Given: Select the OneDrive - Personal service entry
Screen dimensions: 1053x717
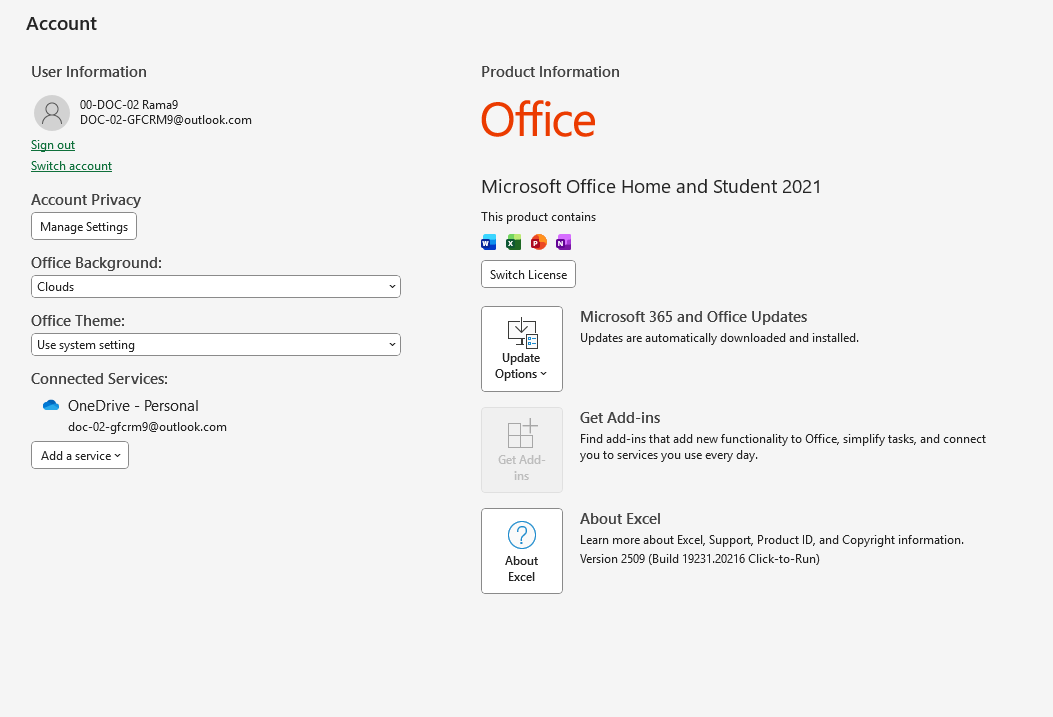Looking at the screenshot, I should [133, 406].
